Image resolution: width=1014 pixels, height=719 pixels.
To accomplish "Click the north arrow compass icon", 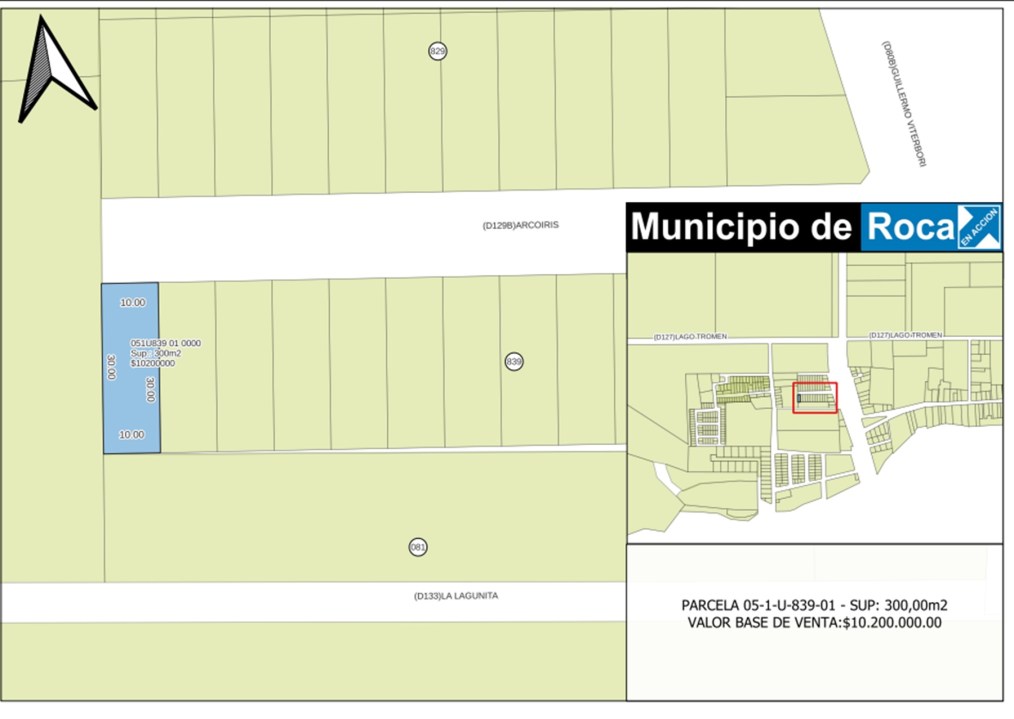I will click(x=54, y=70).
